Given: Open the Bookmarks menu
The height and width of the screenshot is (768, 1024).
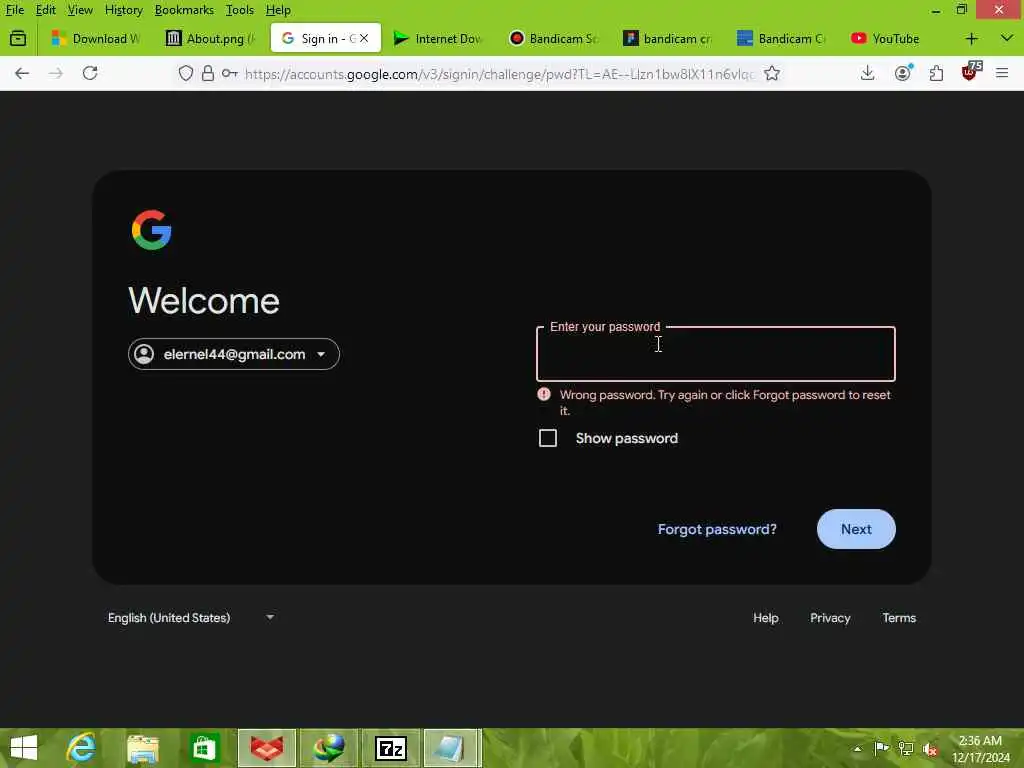Looking at the screenshot, I should (184, 10).
